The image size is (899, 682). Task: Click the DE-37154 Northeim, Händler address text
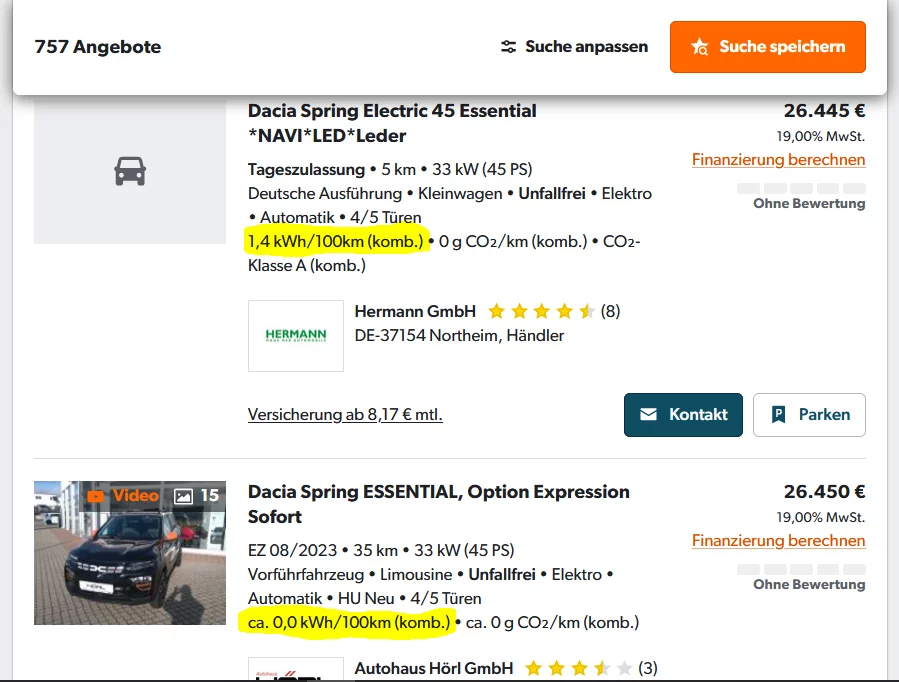(459, 335)
